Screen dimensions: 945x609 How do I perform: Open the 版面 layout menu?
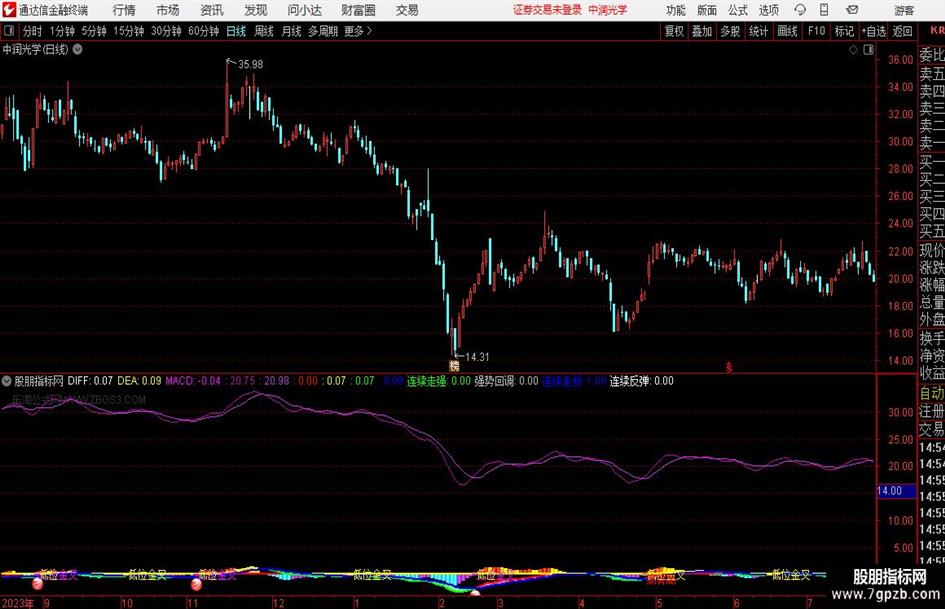707,10
